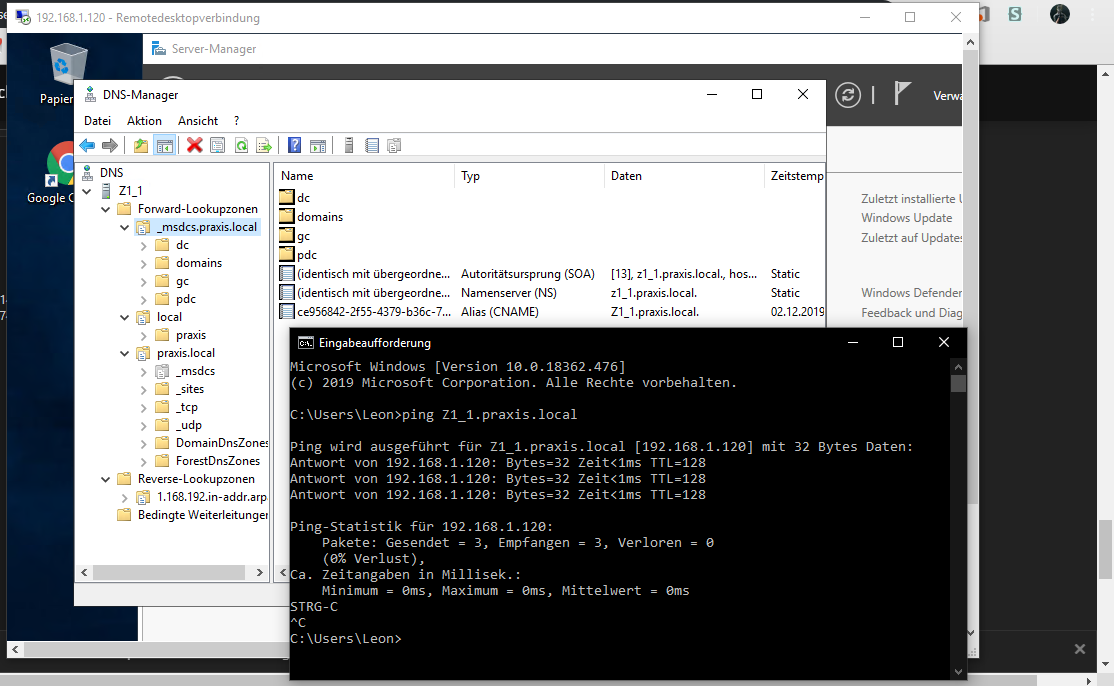Click the gray Forward arrow in DNS-Manager toolbar
The height and width of the screenshot is (686, 1114).
click(x=109, y=146)
